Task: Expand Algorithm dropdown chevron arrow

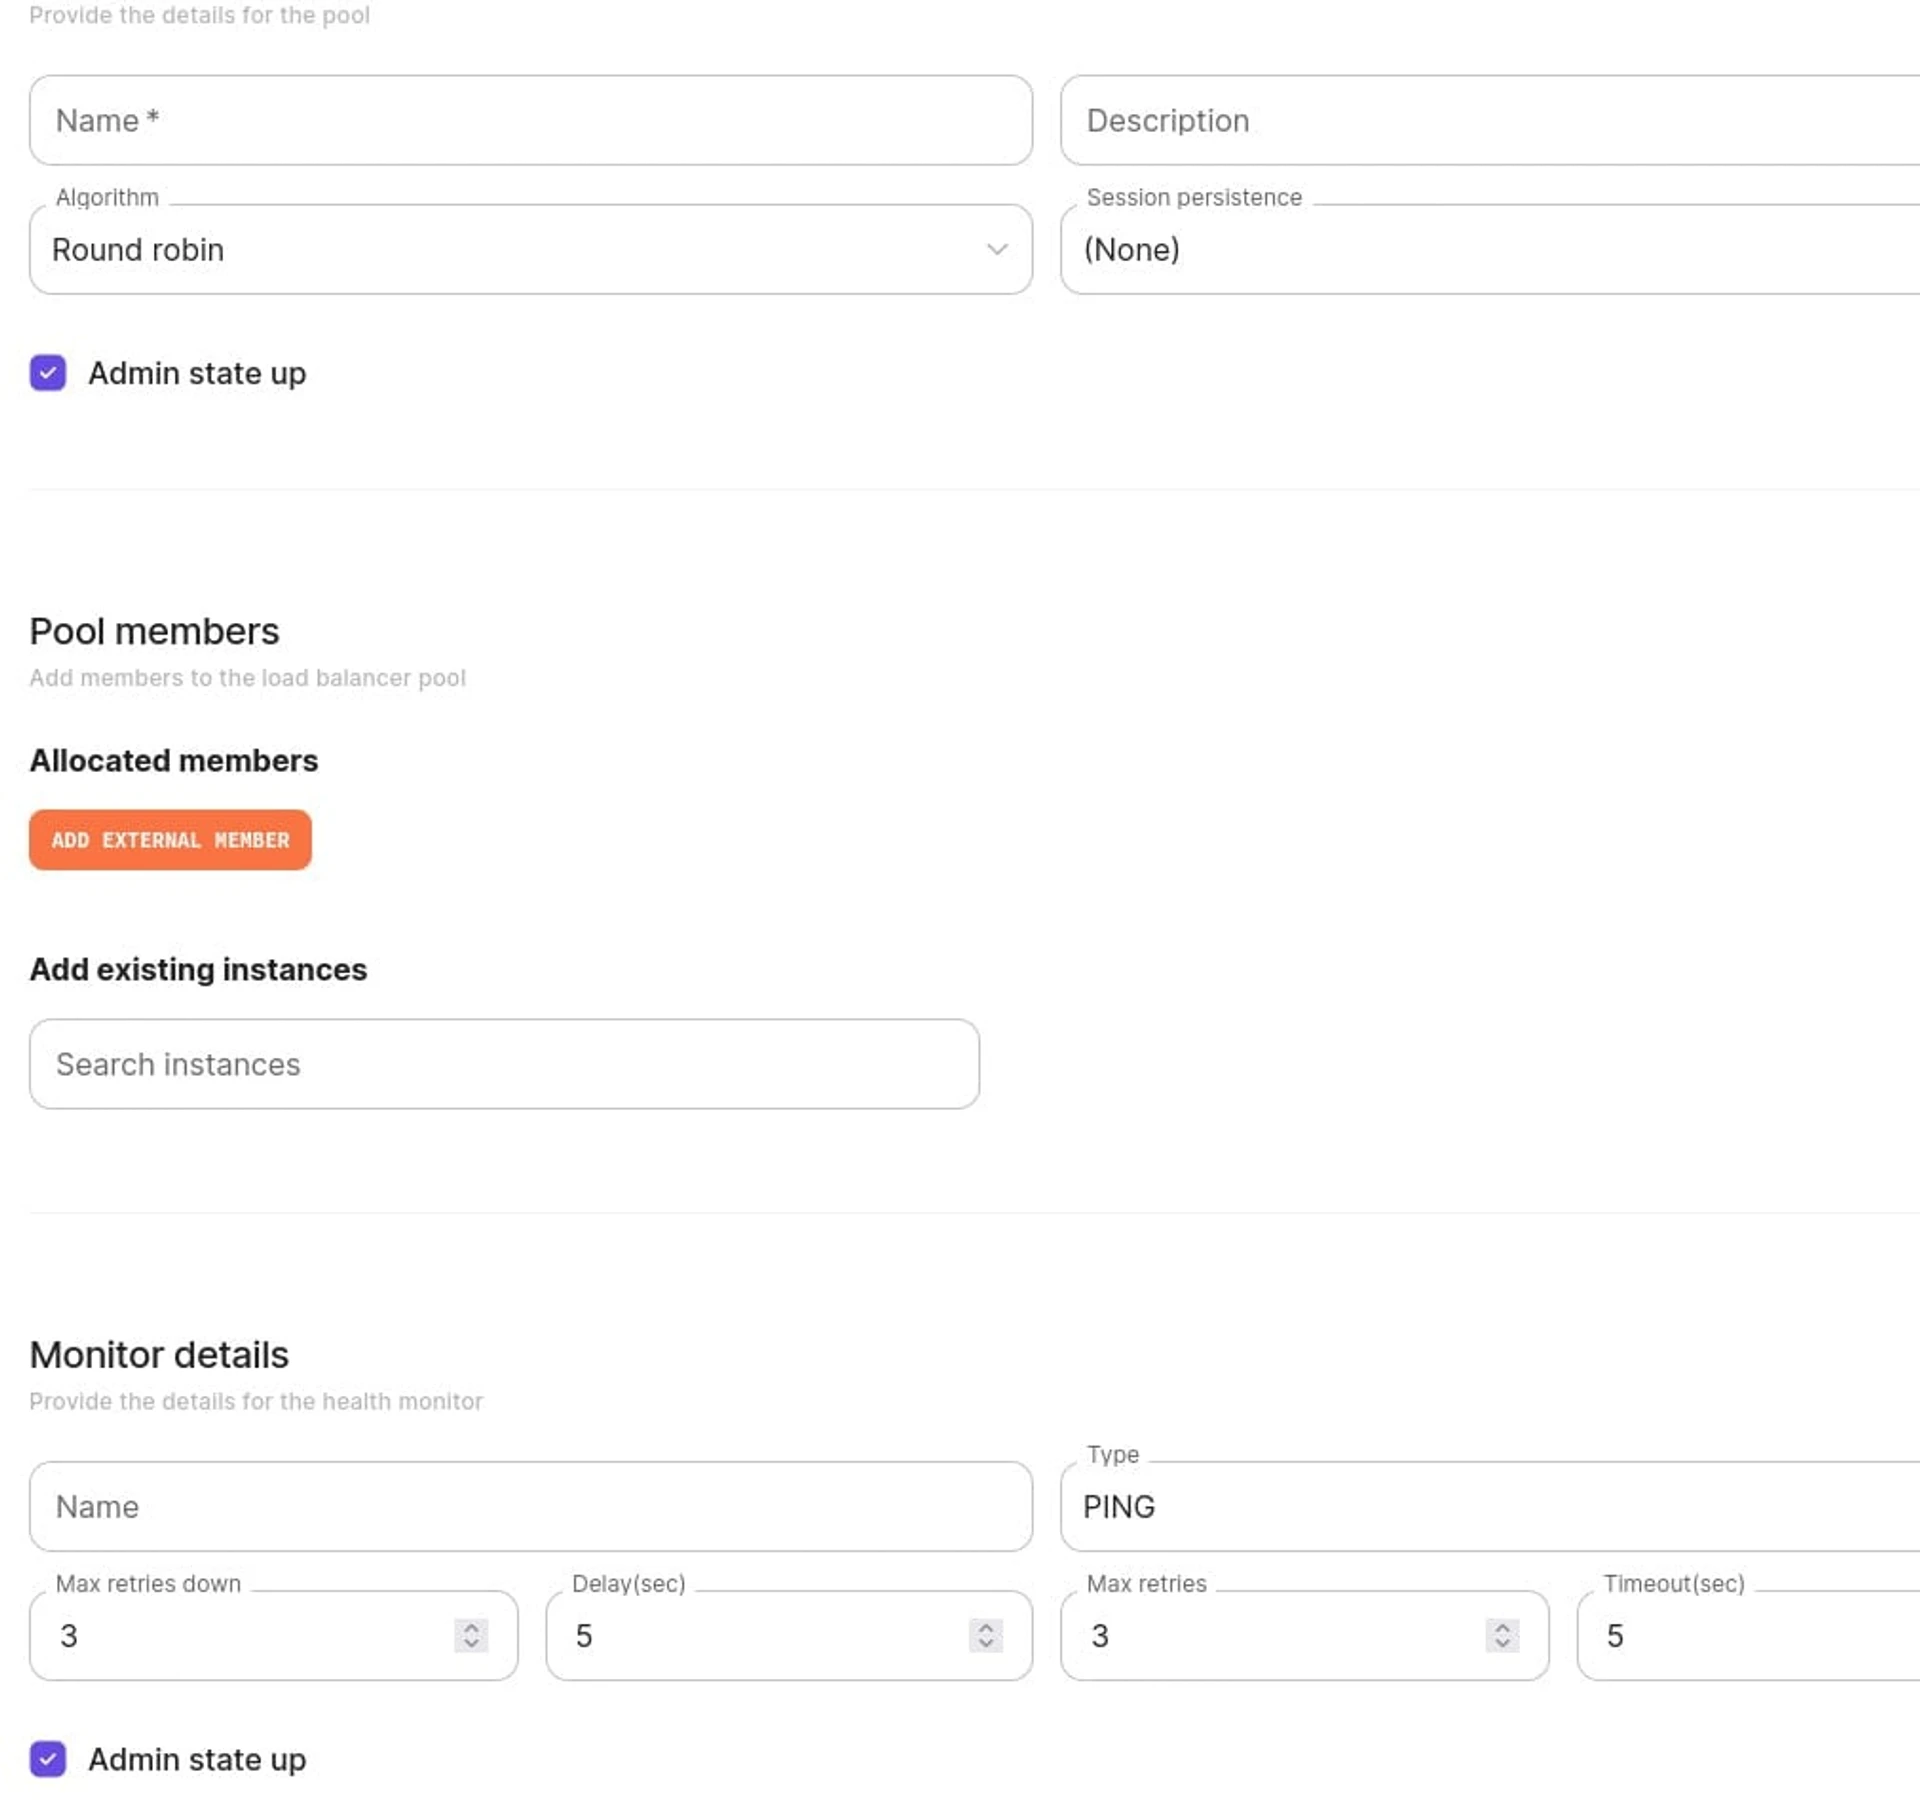Action: tap(996, 249)
